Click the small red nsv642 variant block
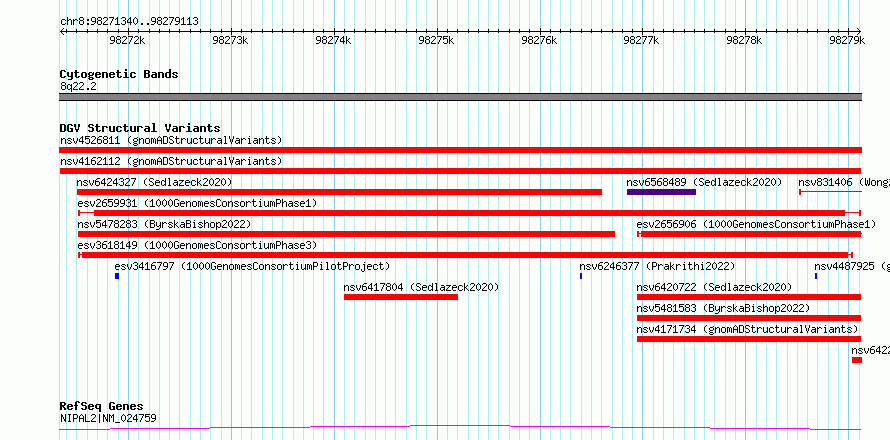 (x=857, y=360)
